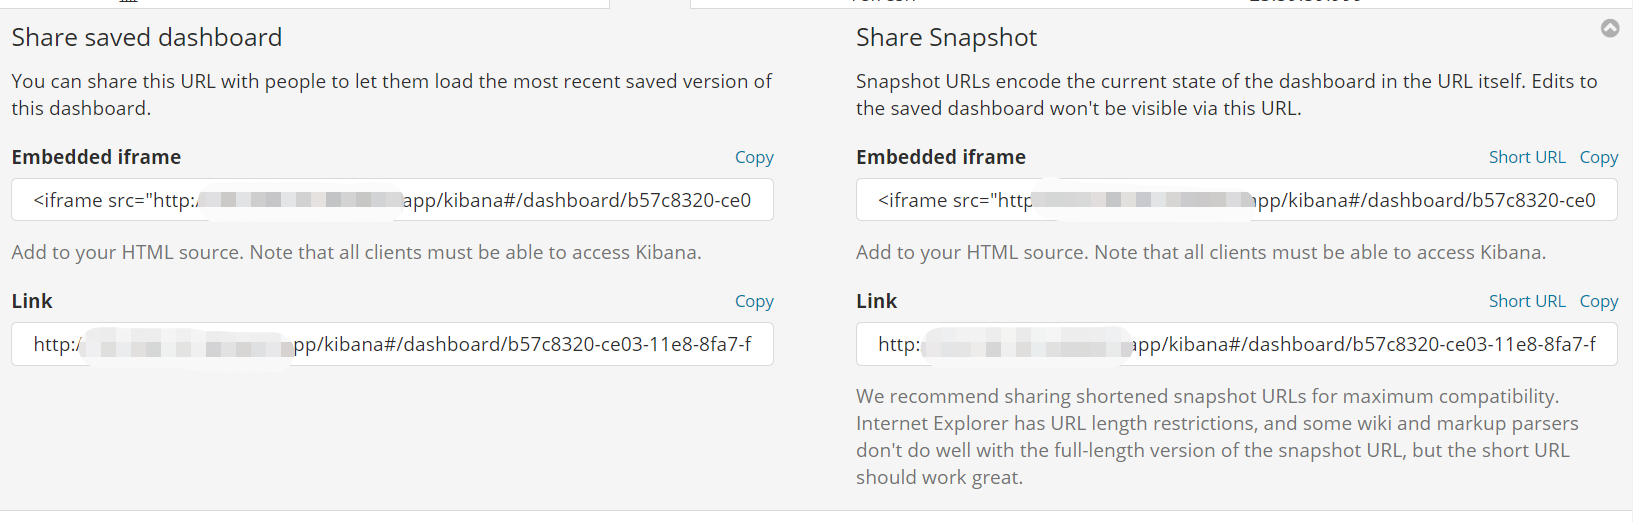Copy the snapshot embedded iframe code

(x=1598, y=157)
